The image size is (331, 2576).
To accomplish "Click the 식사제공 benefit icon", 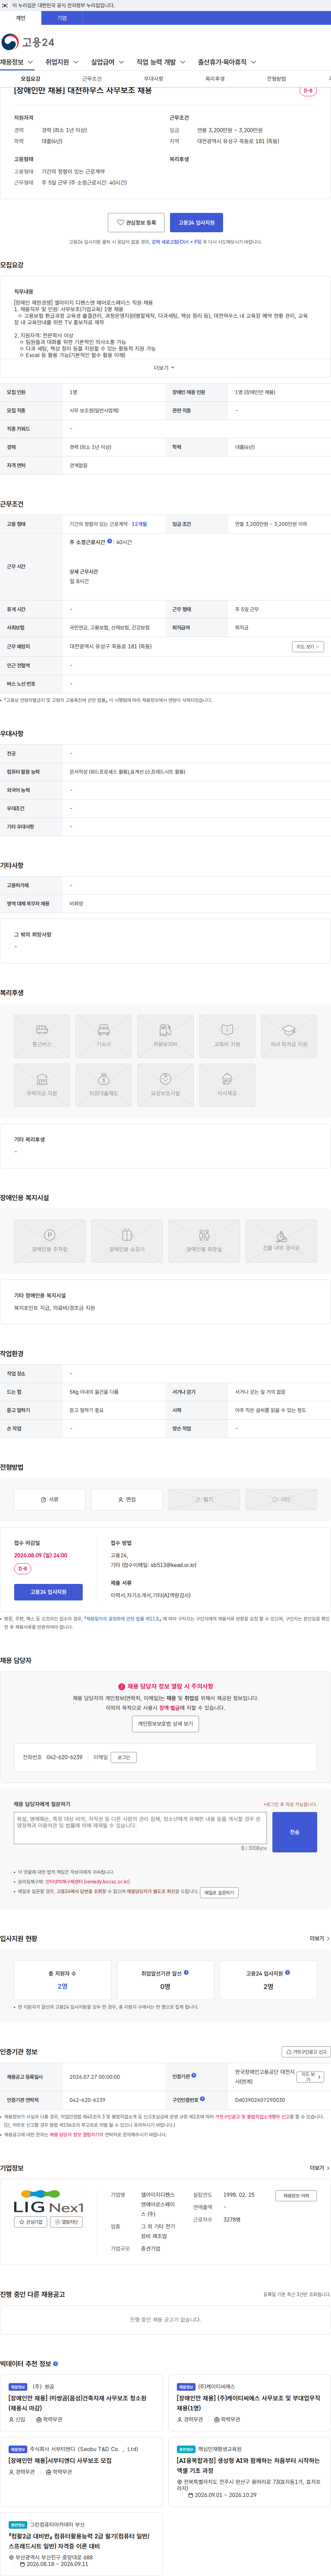I will coord(227,1079).
